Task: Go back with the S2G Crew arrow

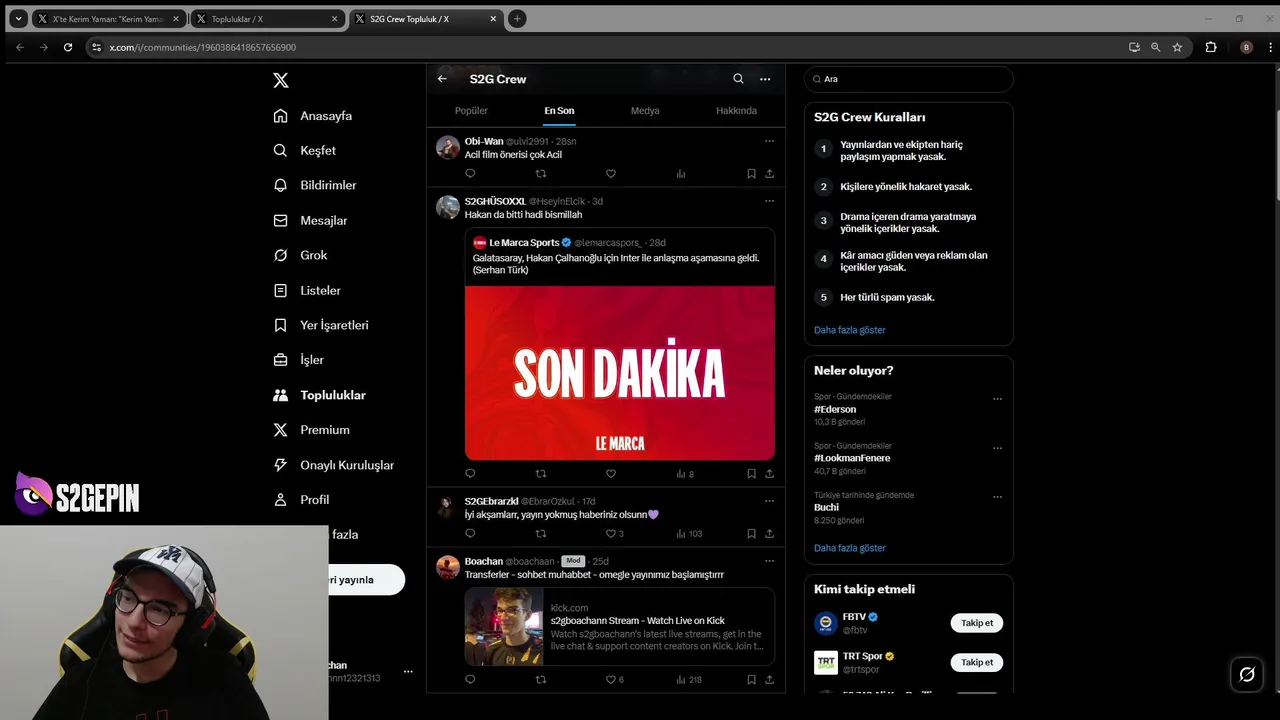Action: [442, 79]
